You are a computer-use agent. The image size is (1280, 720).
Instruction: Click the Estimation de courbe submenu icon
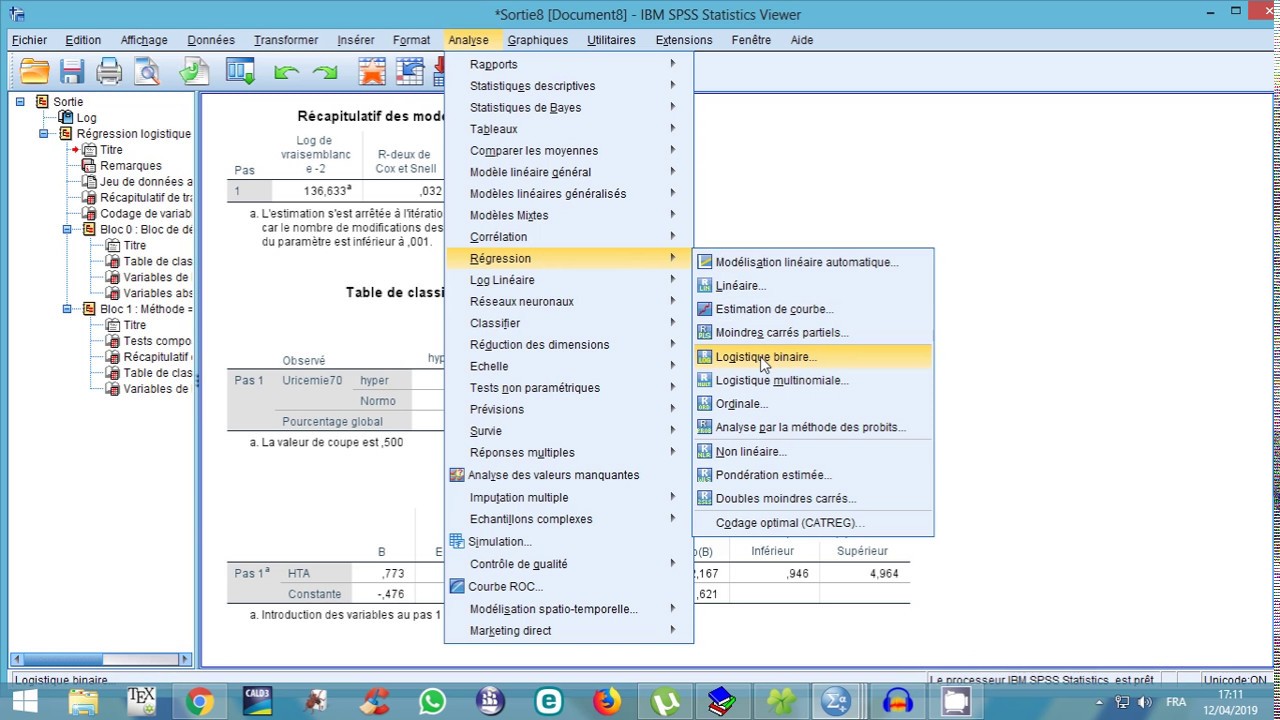coord(705,309)
